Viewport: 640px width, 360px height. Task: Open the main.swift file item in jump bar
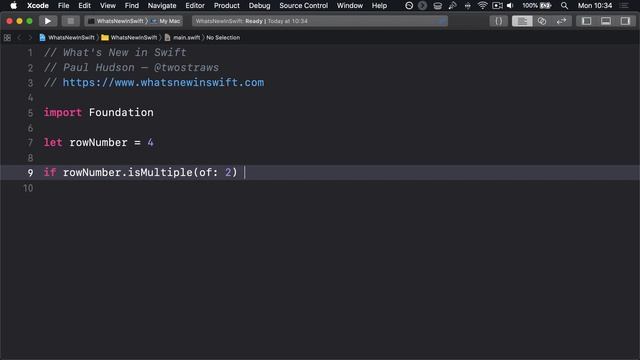182,38
